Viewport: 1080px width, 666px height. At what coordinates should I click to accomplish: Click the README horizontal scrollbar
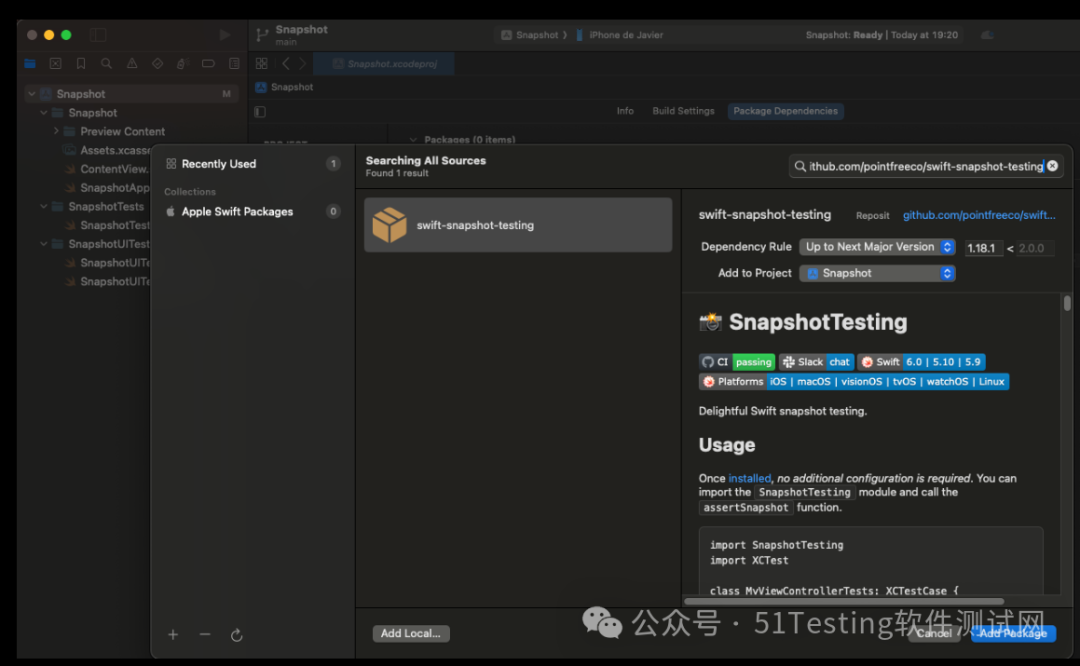[844, 601]
